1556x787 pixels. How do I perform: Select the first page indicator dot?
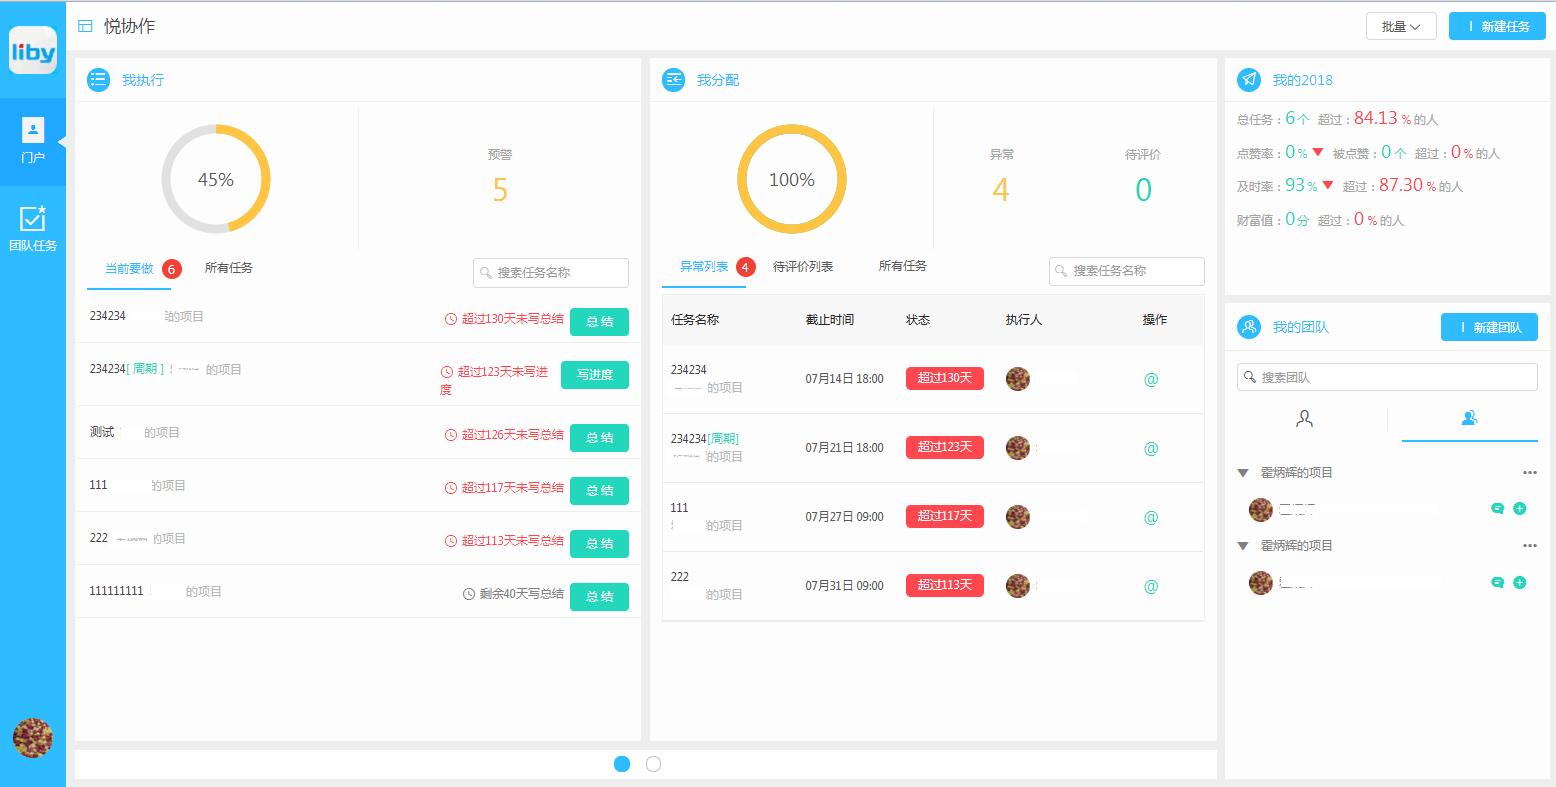coord(622,764)
